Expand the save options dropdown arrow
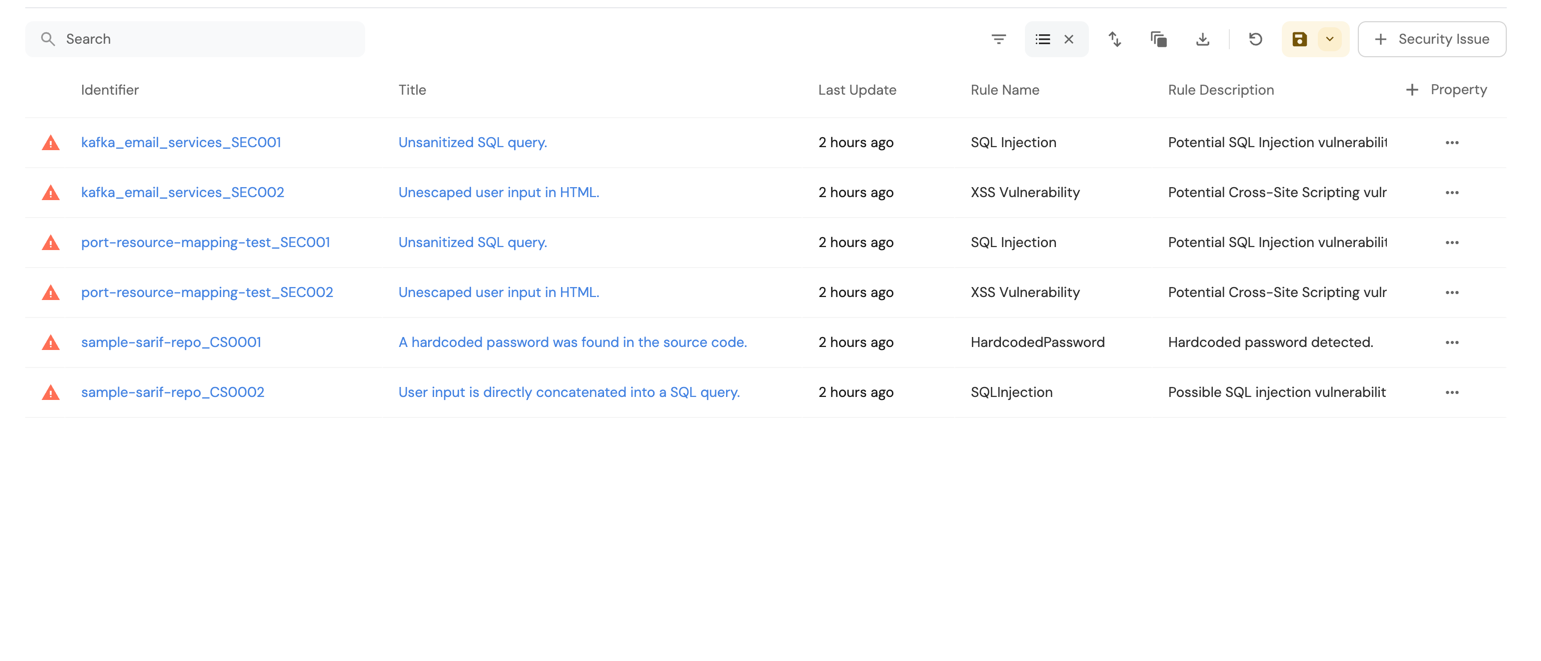The width and height of the screenshot is (1541, 661). point(1330,39)
